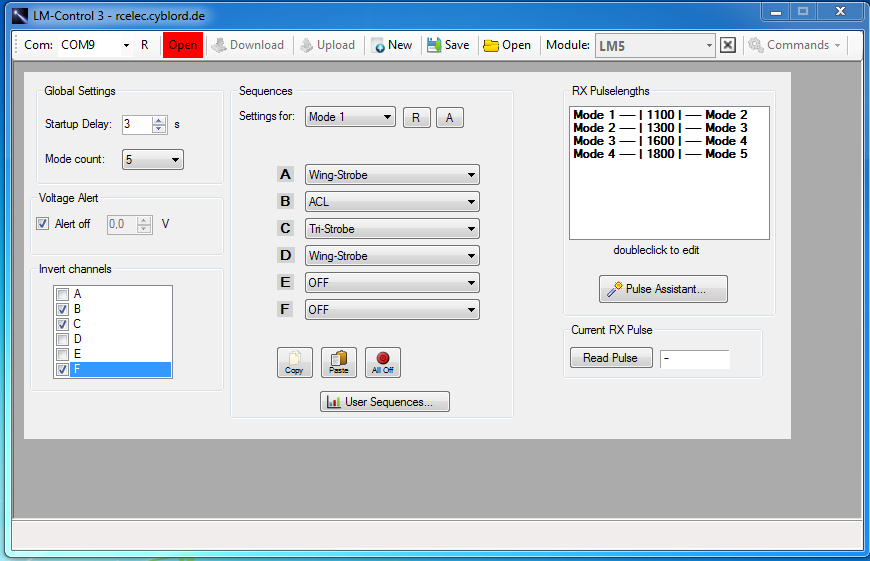Check Invert channel A checkbox
Screen dimensions: 870x561
63,294
